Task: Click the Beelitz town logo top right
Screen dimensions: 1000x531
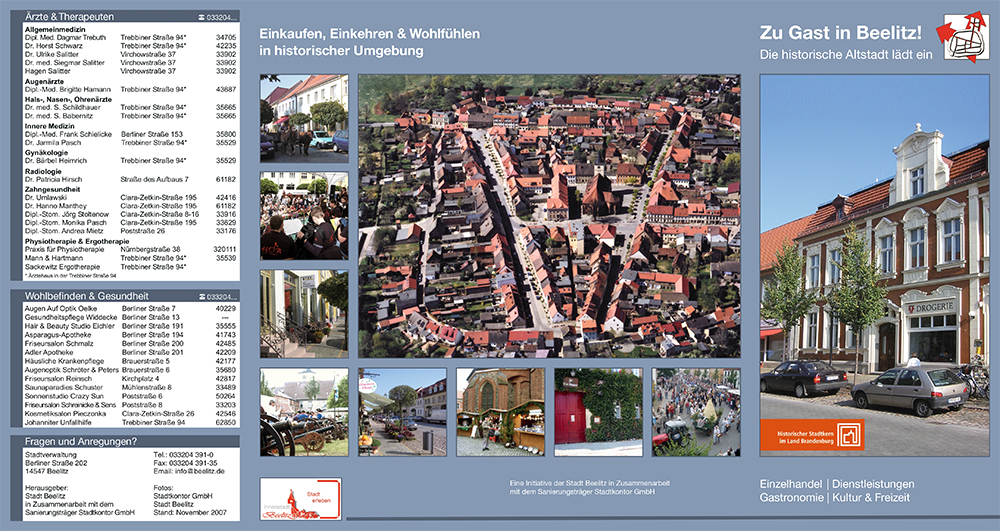Action: tap(960, 38)
